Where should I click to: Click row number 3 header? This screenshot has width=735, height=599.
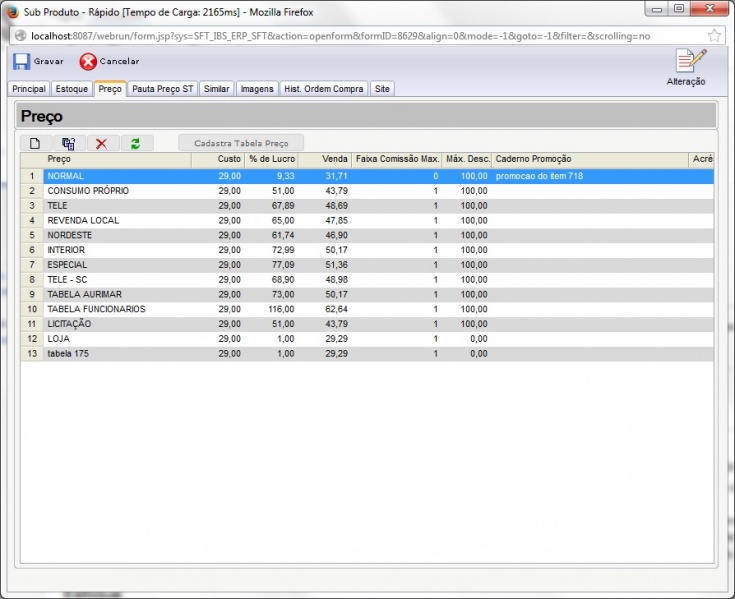[32, 206]
